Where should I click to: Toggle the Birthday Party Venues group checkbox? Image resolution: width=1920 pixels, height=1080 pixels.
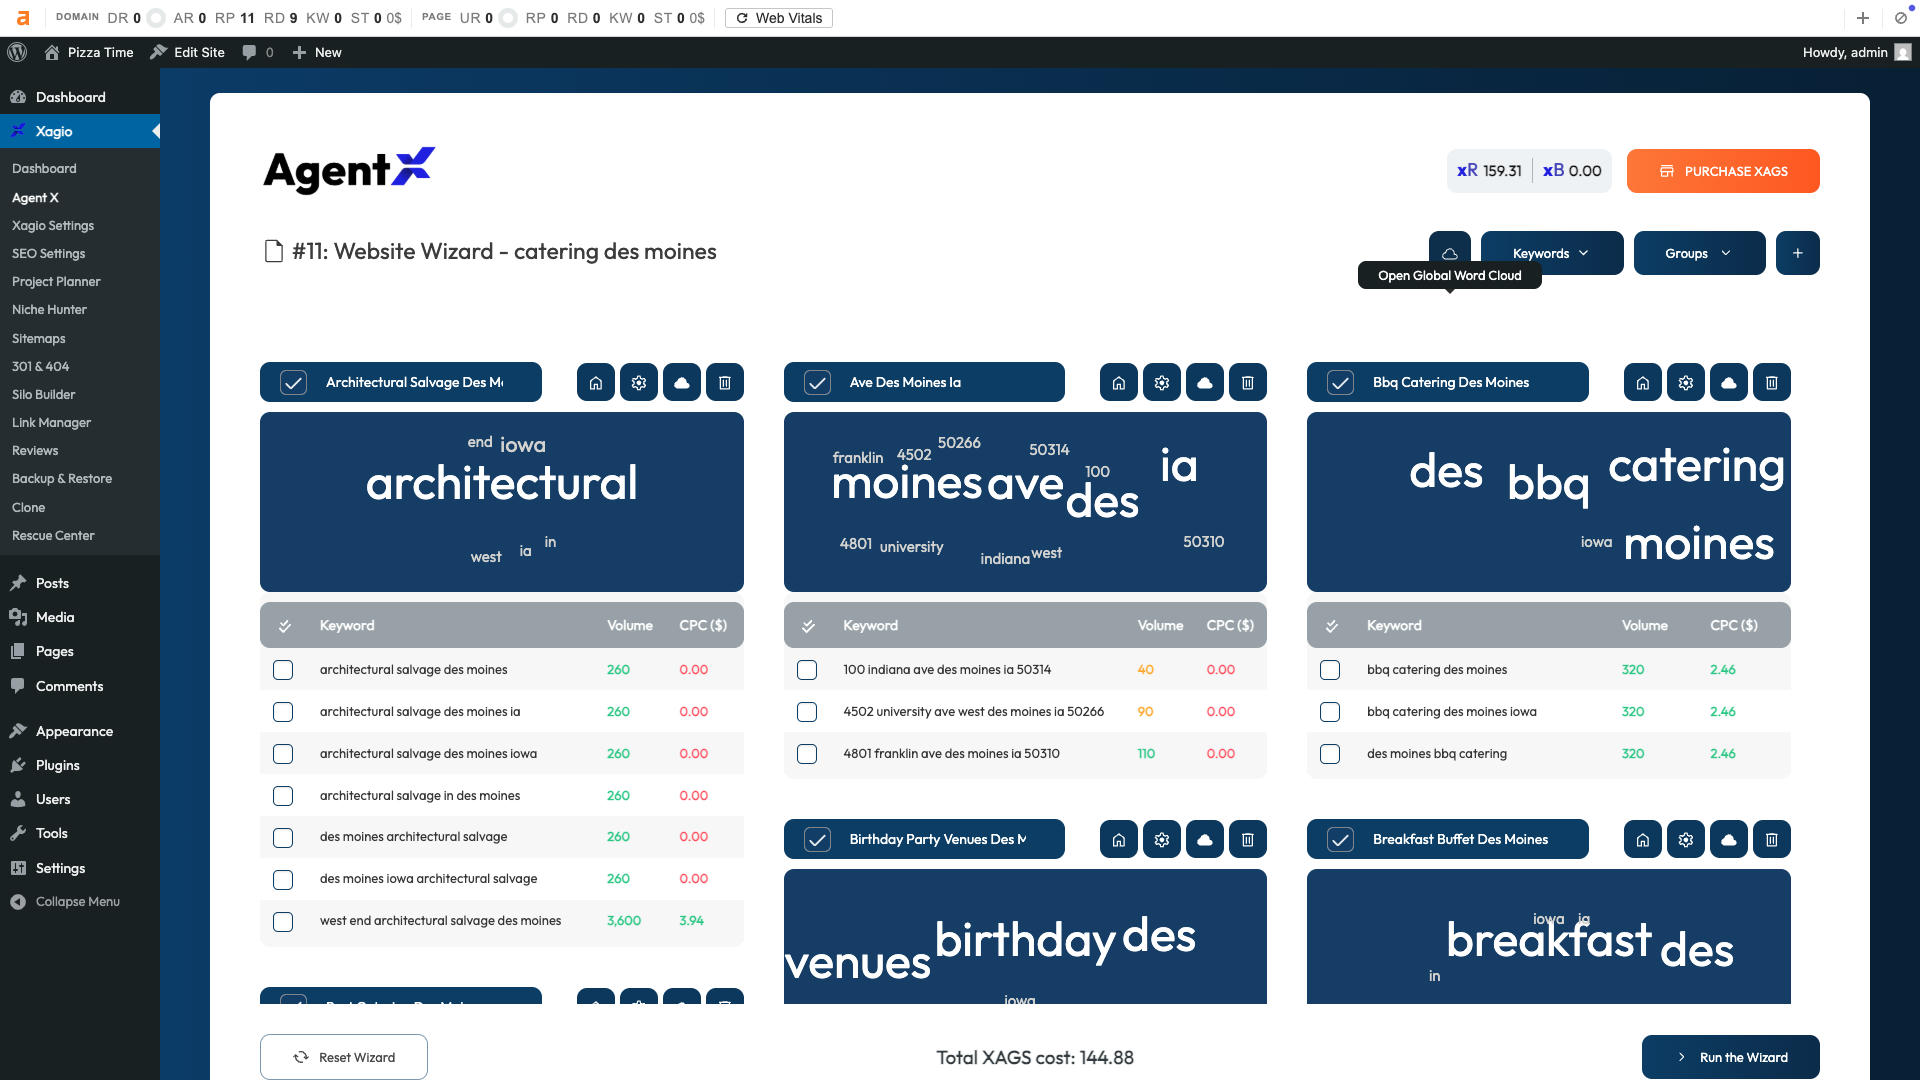point(817,839)
